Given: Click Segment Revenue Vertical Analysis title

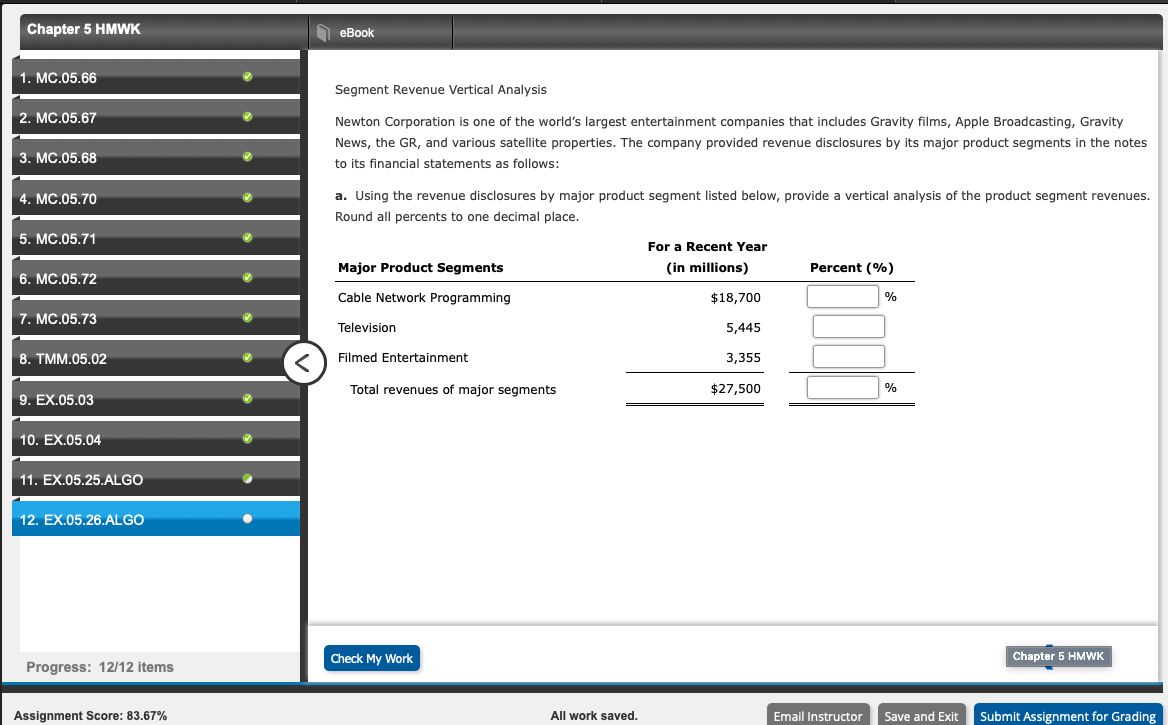Looking at the screenshot, I should point(441,89).
